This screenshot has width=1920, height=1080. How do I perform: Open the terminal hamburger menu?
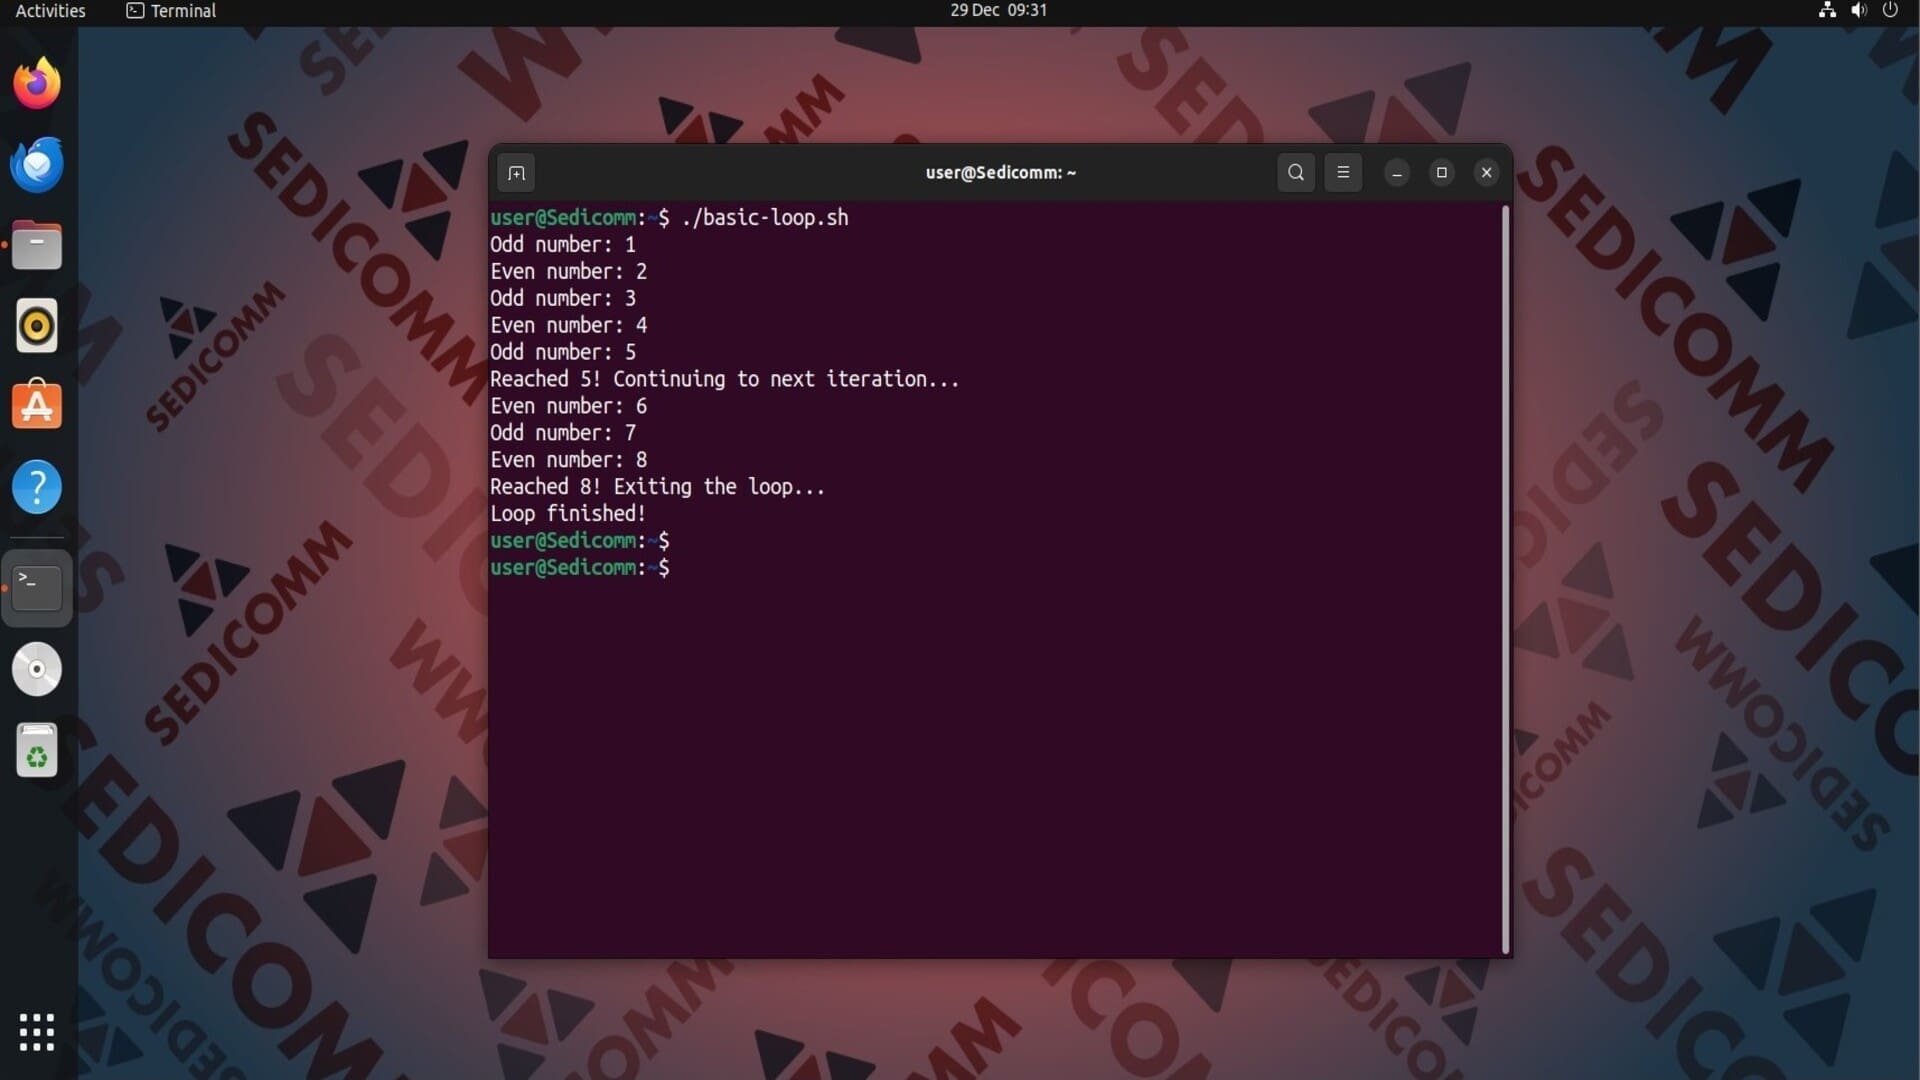point(1342,172)
